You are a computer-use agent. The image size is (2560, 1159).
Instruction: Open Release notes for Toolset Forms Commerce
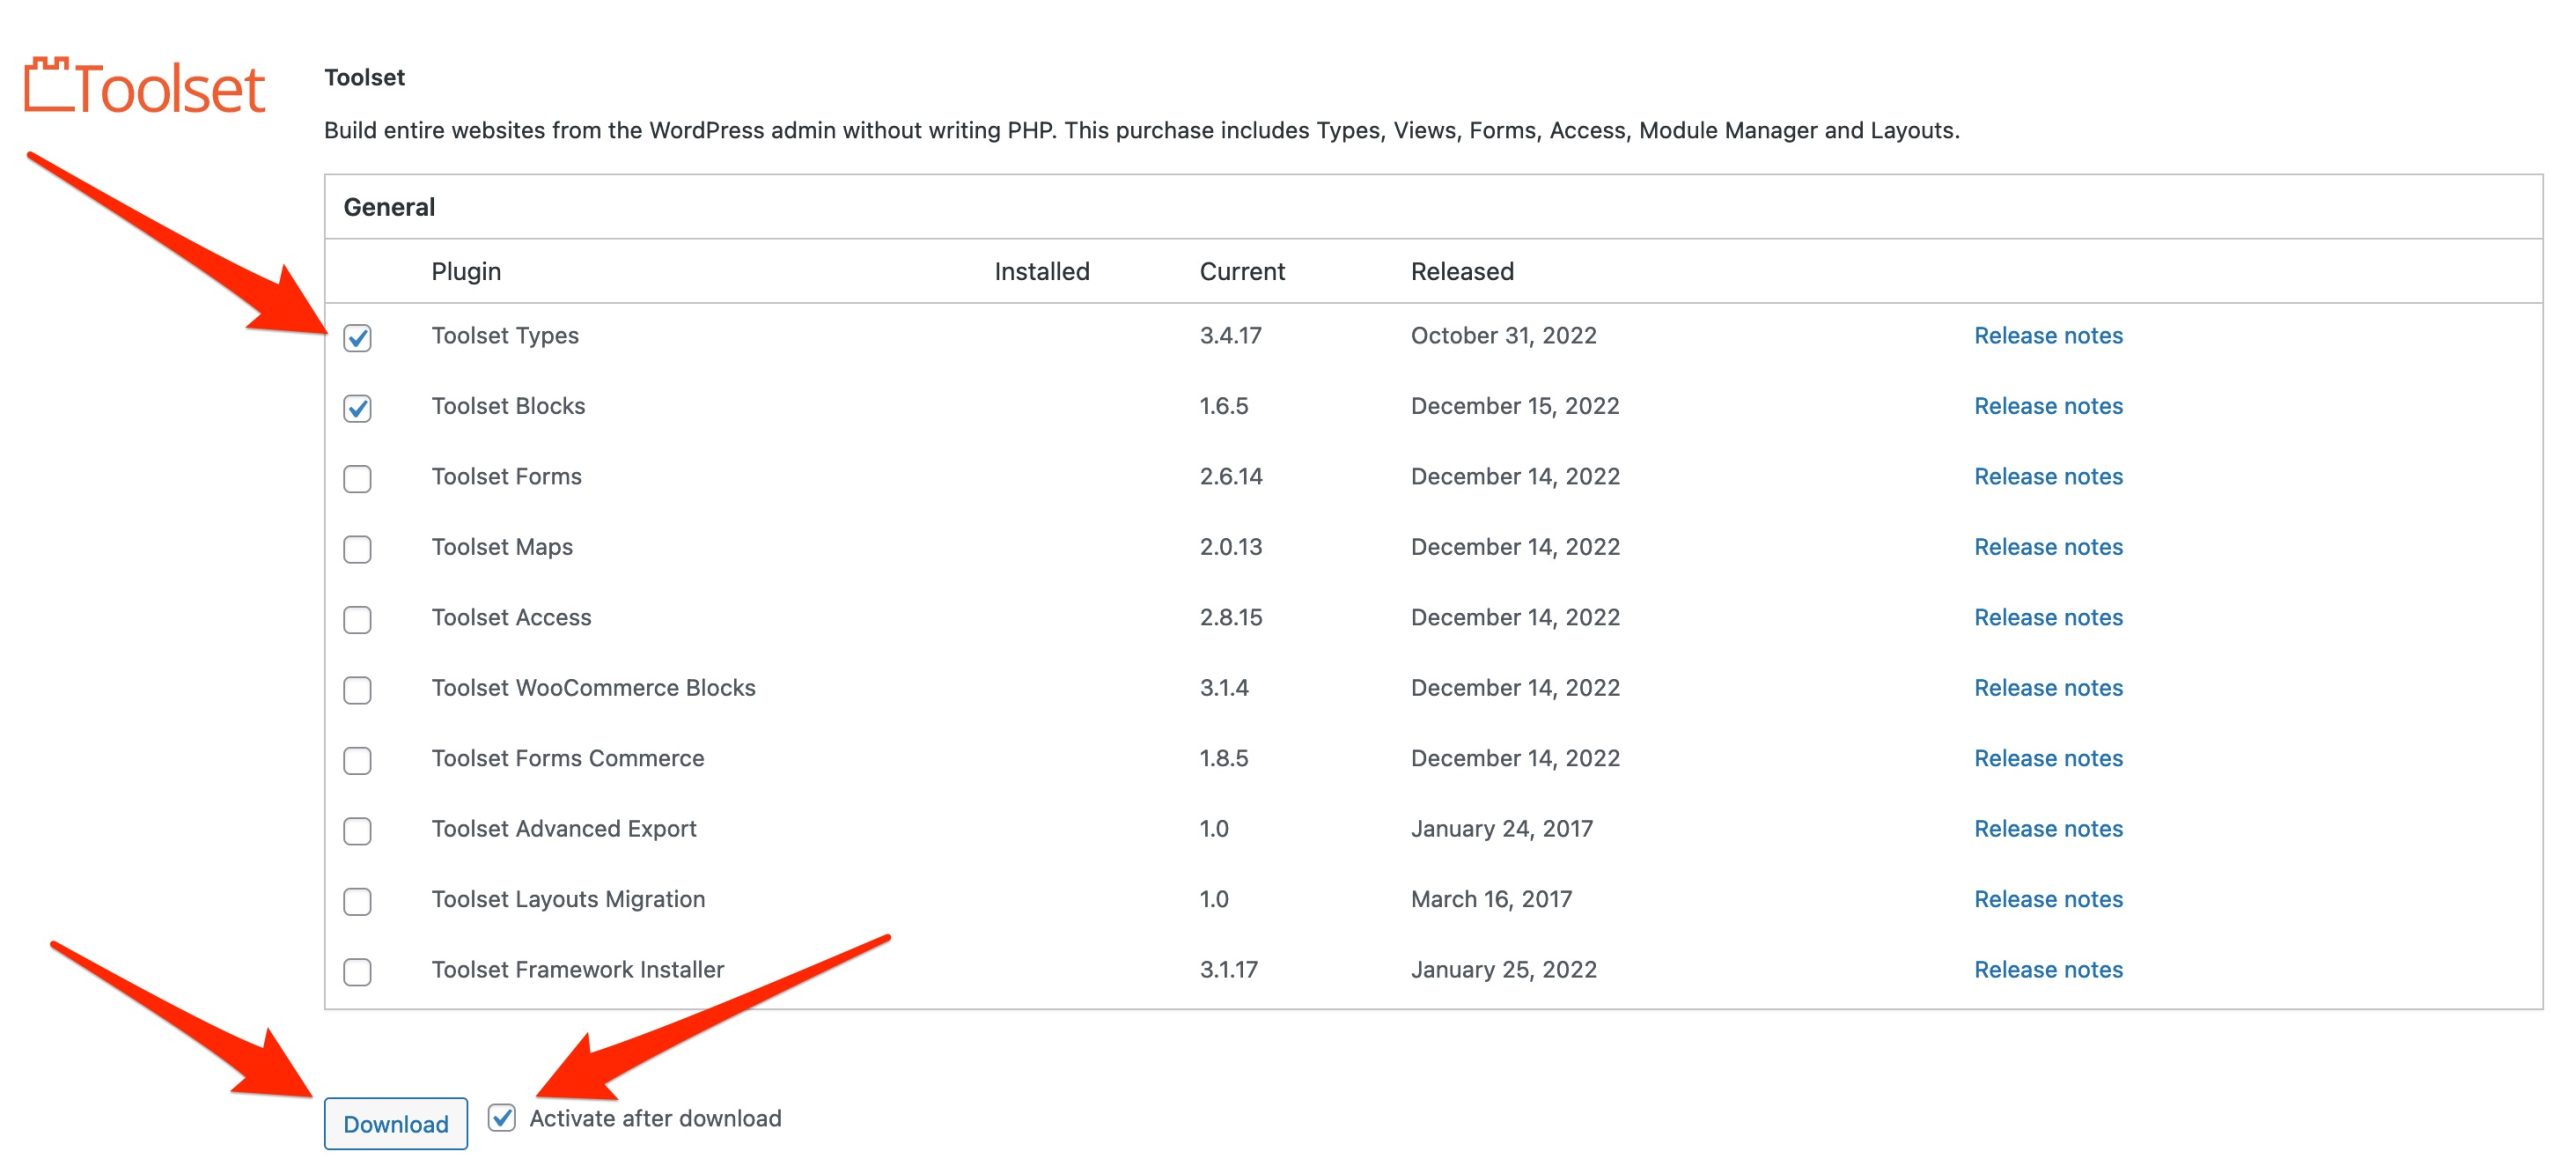(x=2048, y=759)
